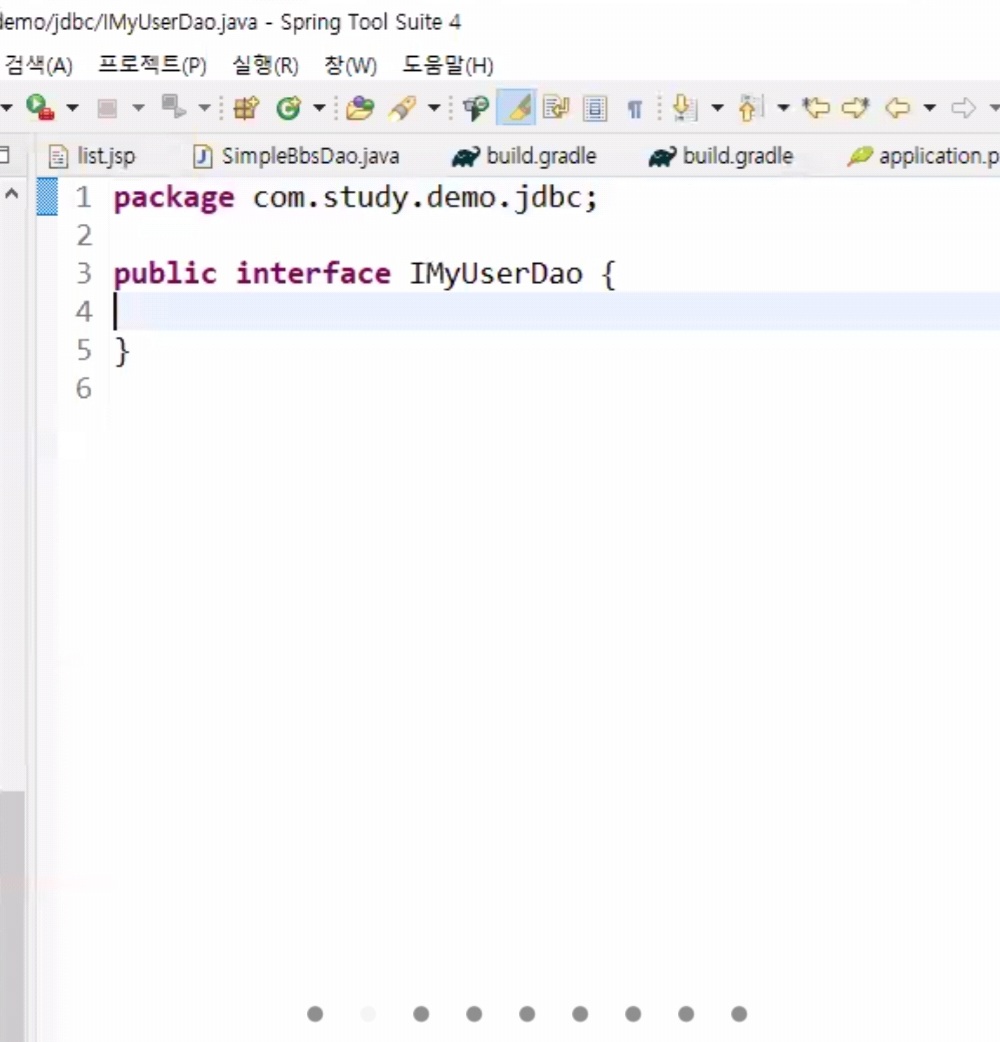This screenshot has height=1042, width=1000.
Task: Open the 검색(A) menu
Action: click(x=38, y=65)
